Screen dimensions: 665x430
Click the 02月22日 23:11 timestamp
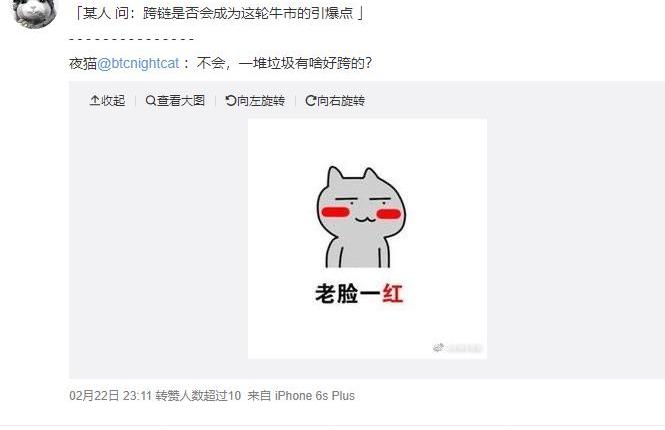point(110,396)
